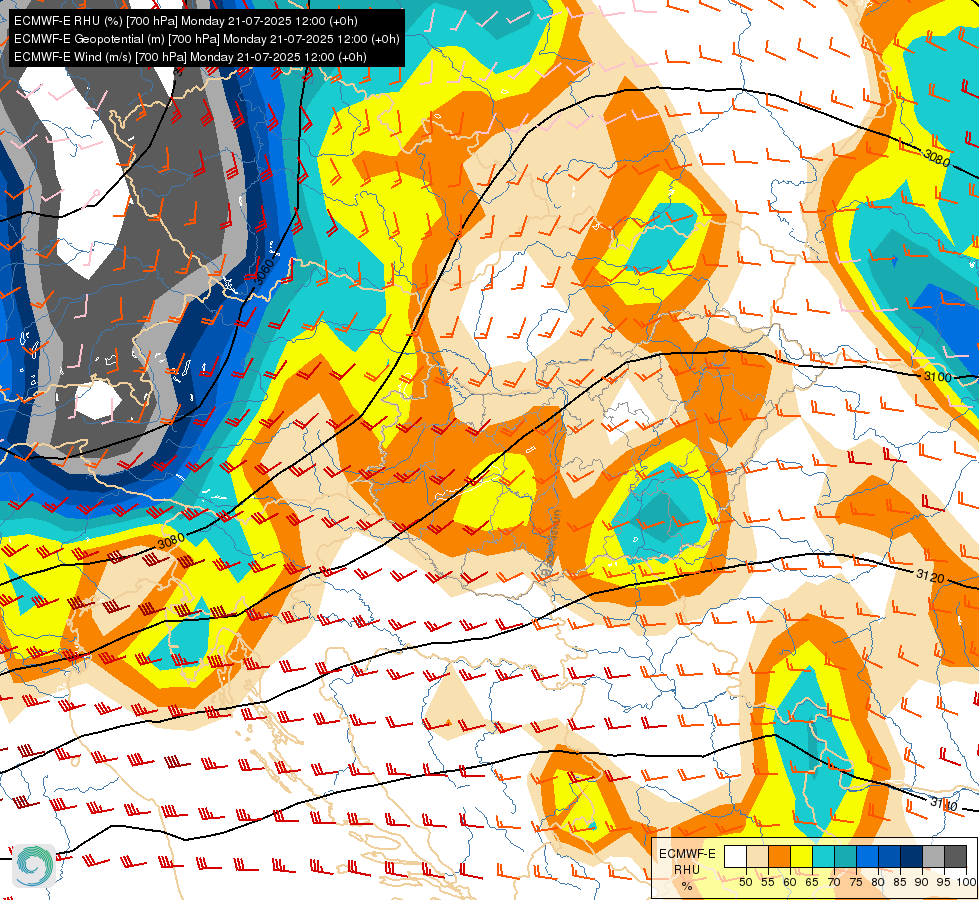
Task: Click the 'ECMWF-E Wind (m/s)' title line
Action: (x=190, y=57)
